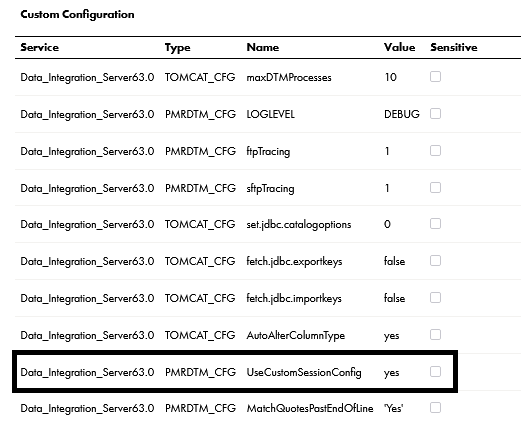Enable Sensitive for ftpTracing
This screenshot has height=423, width=521.
(435, 151)
